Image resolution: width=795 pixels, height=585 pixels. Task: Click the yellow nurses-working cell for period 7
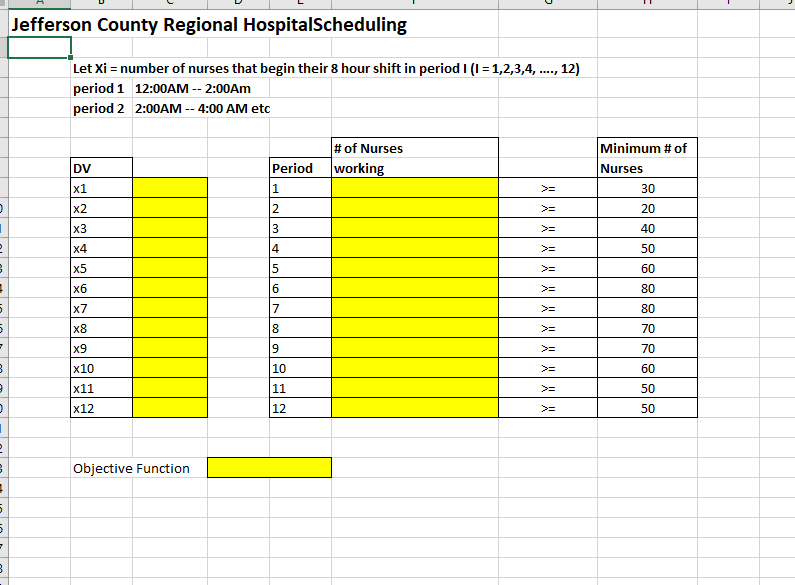pos(415,308)
